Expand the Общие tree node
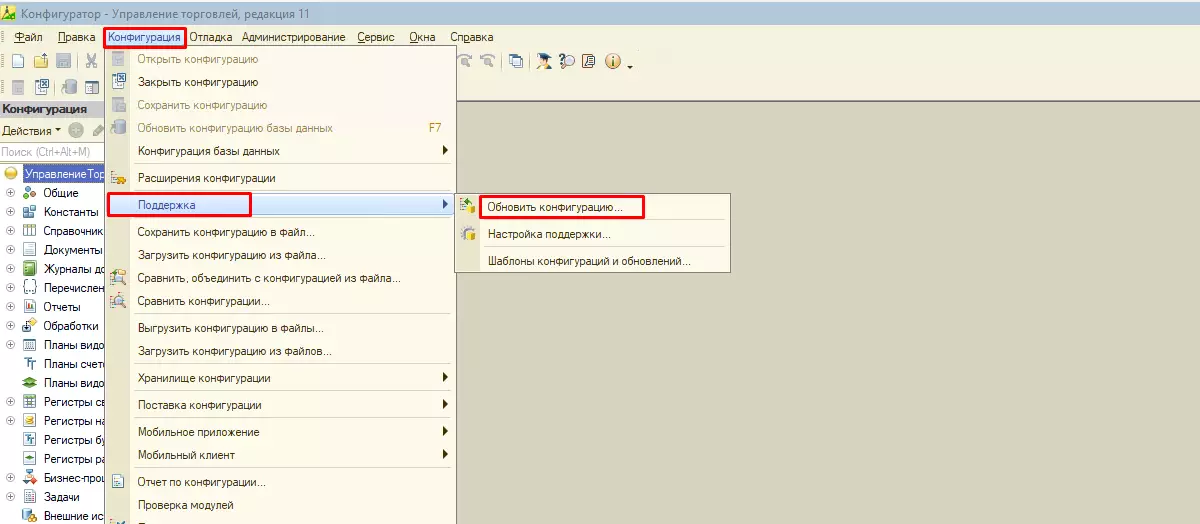1200x524 pixels. click(x=11, y=193)
